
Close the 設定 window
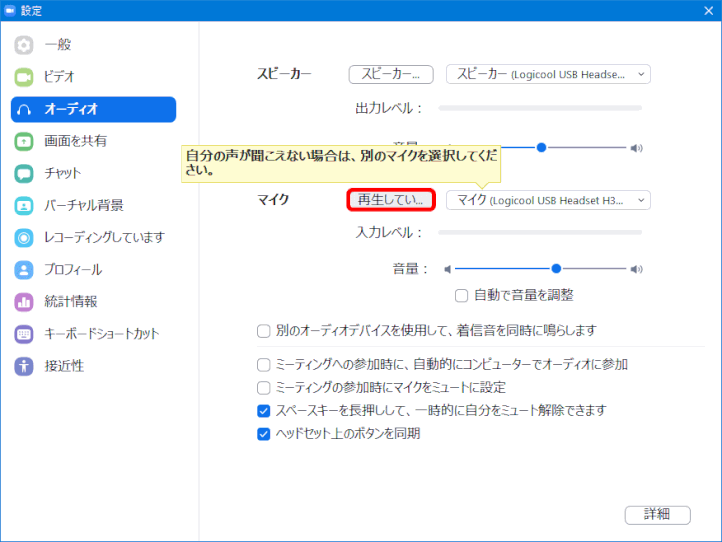tap(709, 10)
